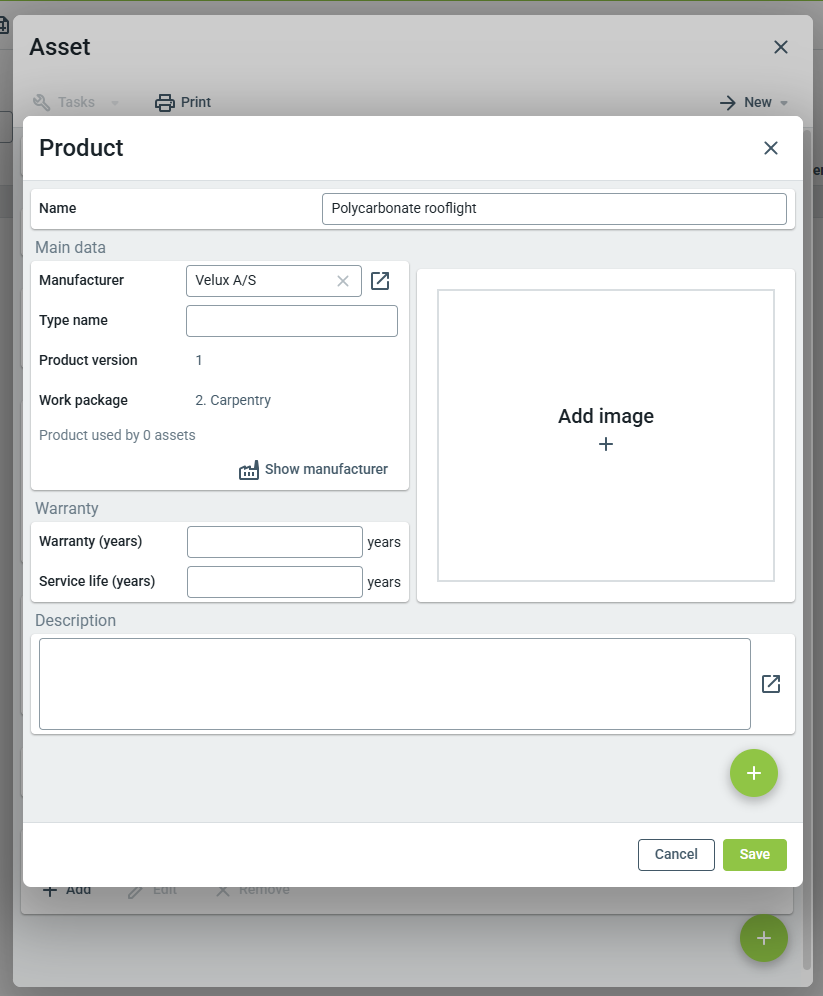Viewport: 823px width, 996px height.
Task: Click the Warranty (years) input
Action: tap(275, 542)
